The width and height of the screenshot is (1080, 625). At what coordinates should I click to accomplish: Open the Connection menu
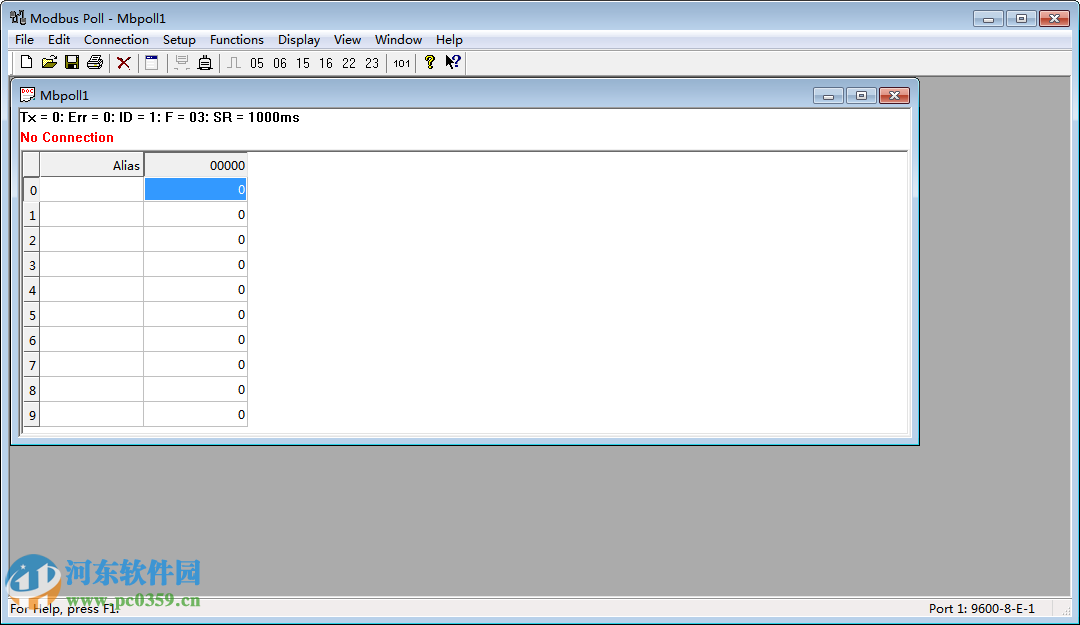[116, 39]
